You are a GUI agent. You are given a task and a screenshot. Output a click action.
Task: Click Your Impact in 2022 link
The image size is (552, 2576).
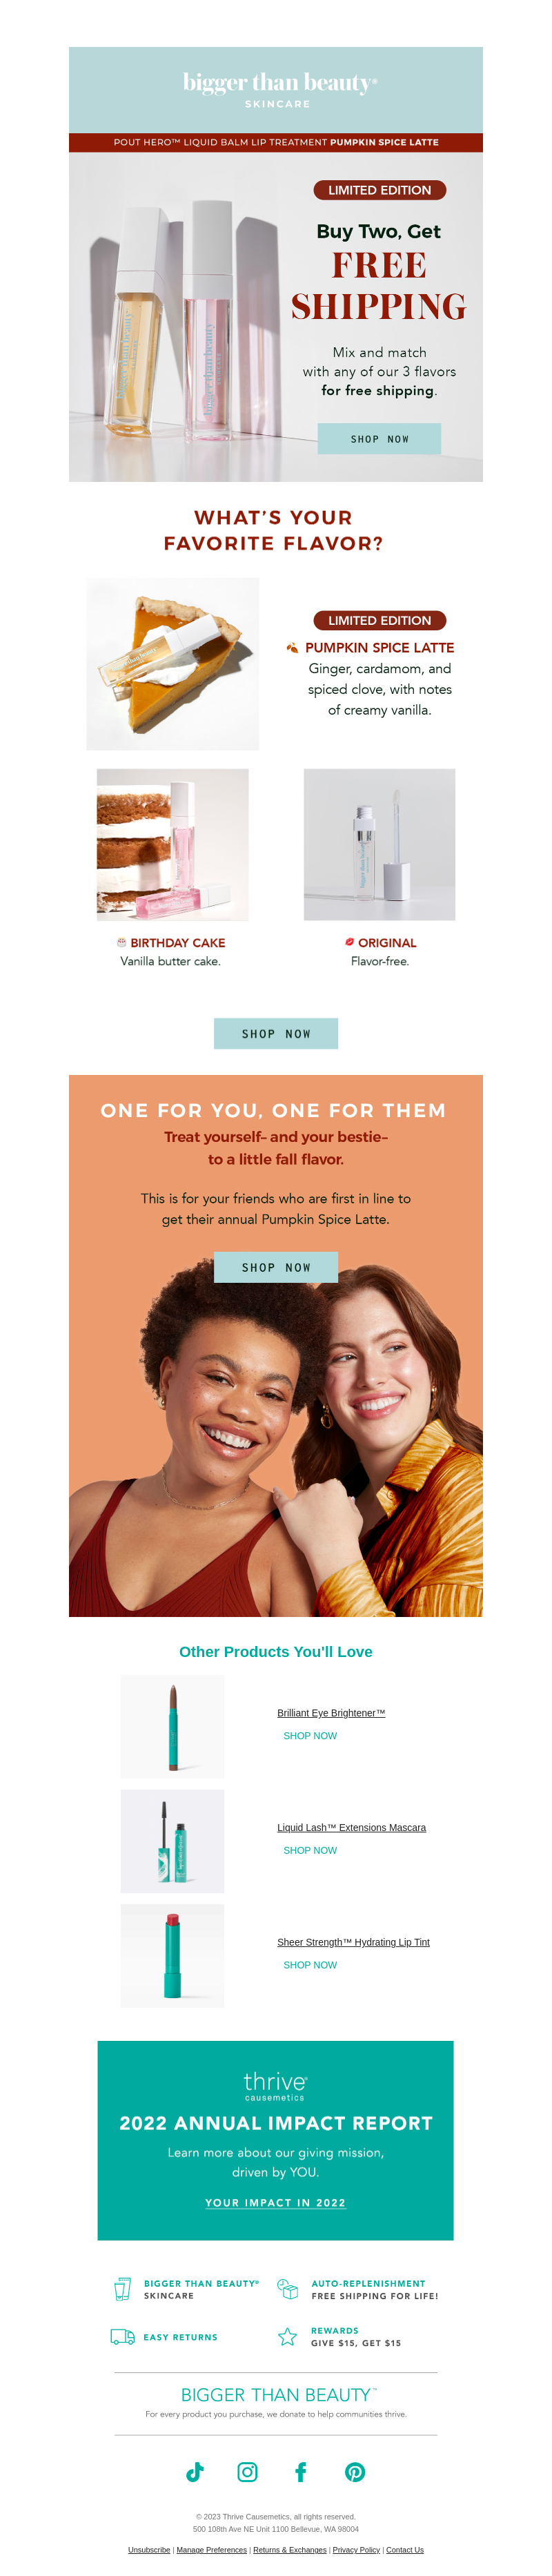tap(275, 2202)
